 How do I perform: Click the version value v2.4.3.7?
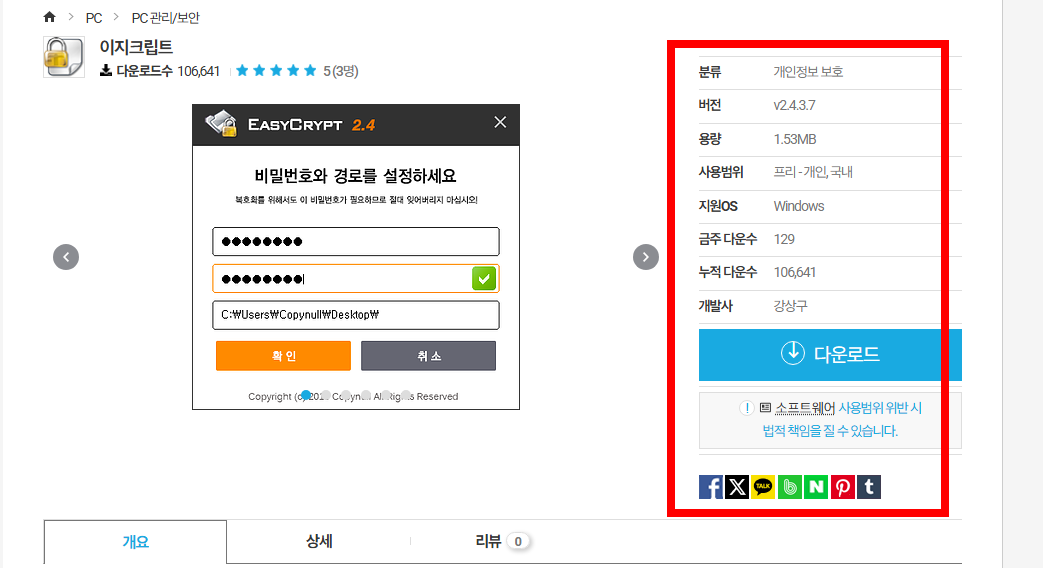click(794, 105)
